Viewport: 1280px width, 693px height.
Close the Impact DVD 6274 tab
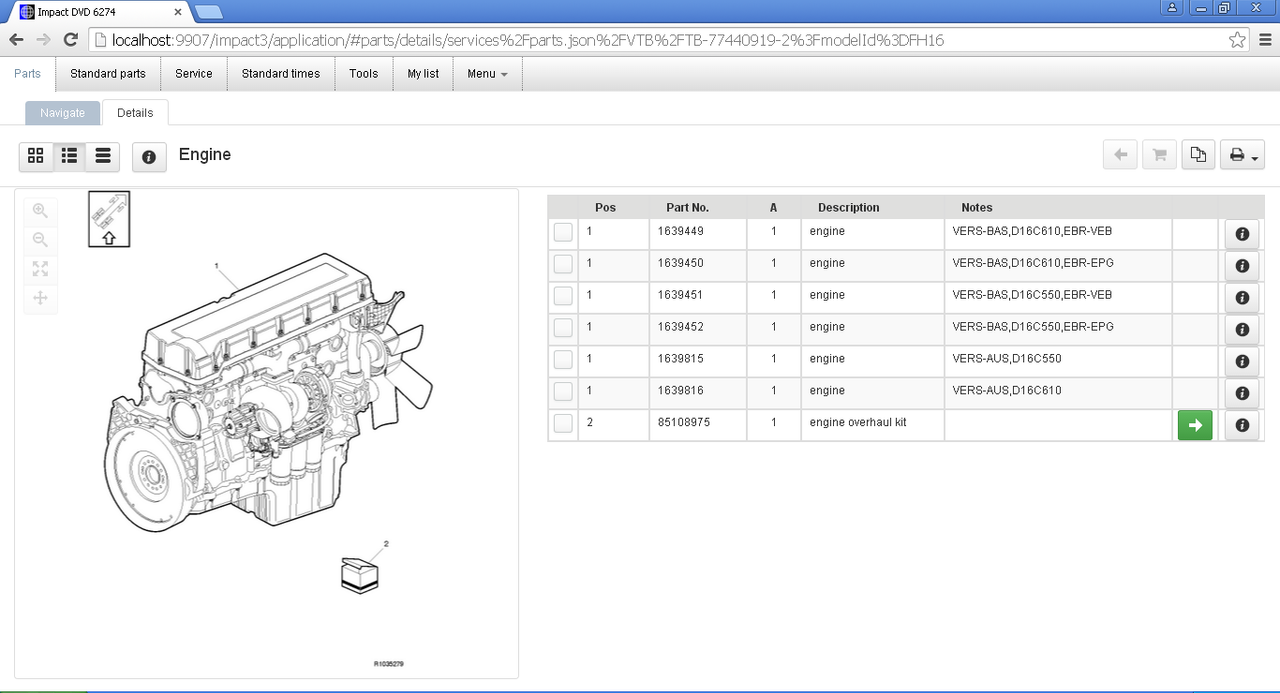pos(178,12)
